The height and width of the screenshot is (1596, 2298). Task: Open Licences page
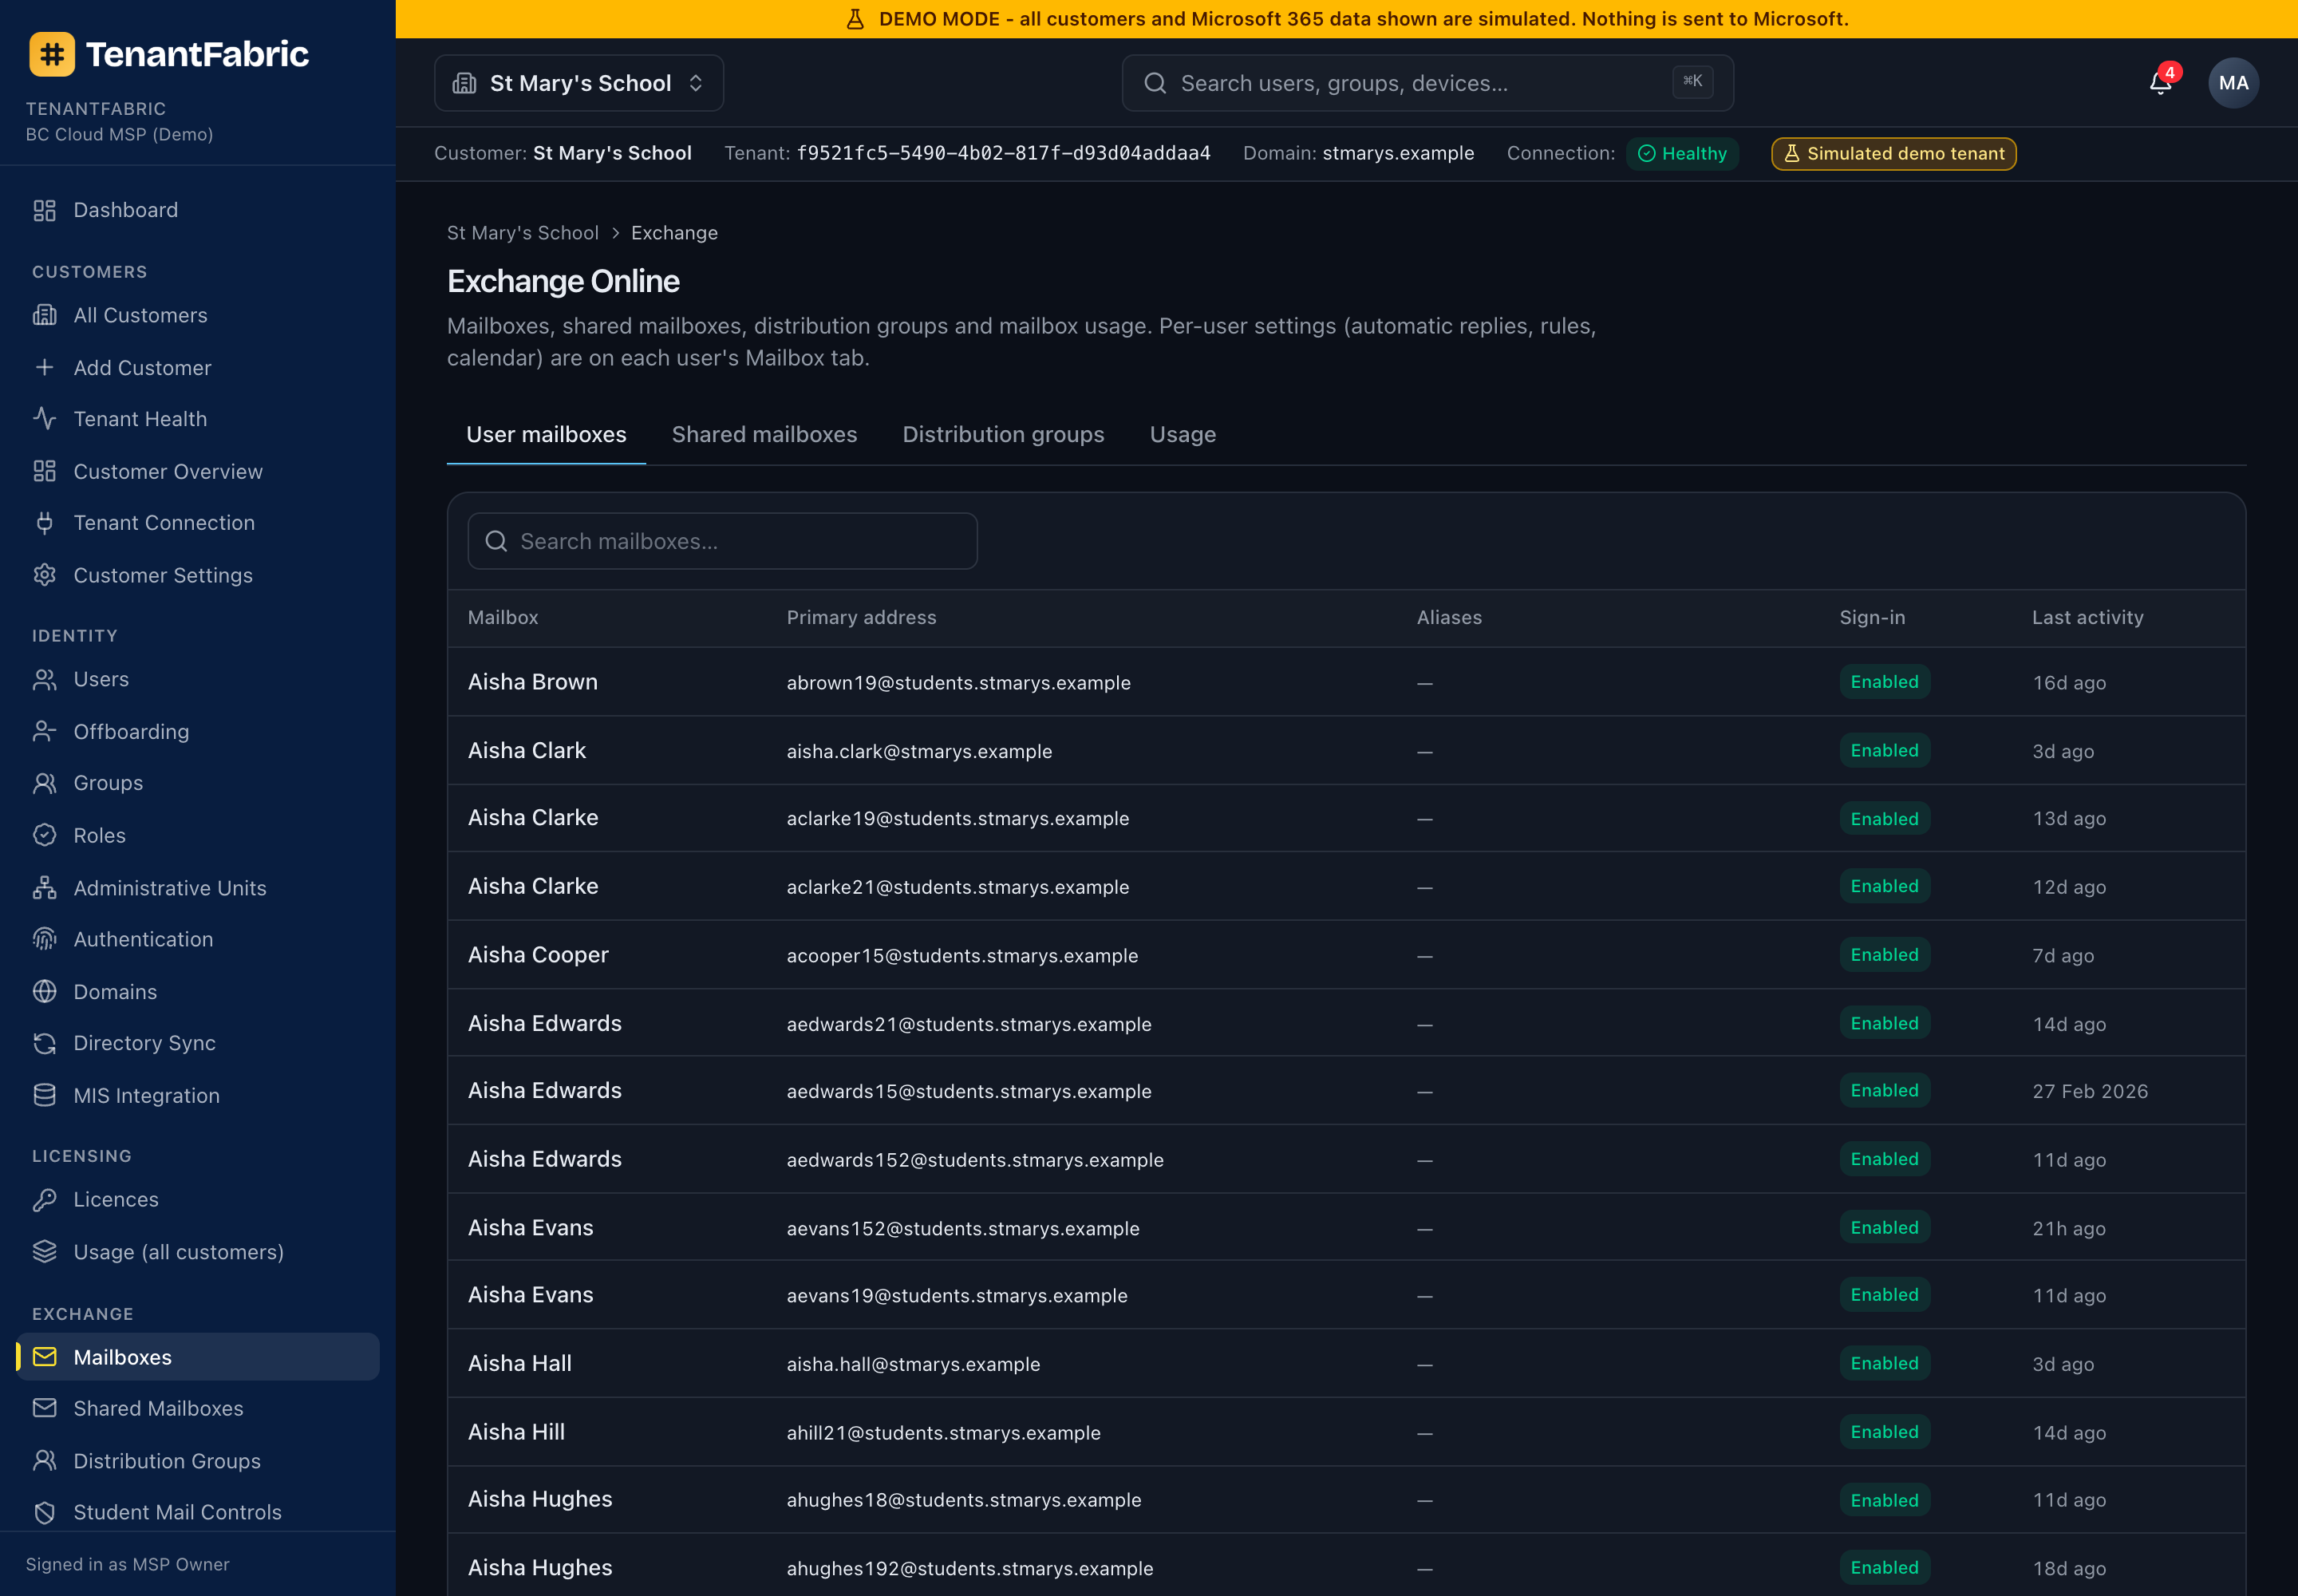tap(198, 1199)
